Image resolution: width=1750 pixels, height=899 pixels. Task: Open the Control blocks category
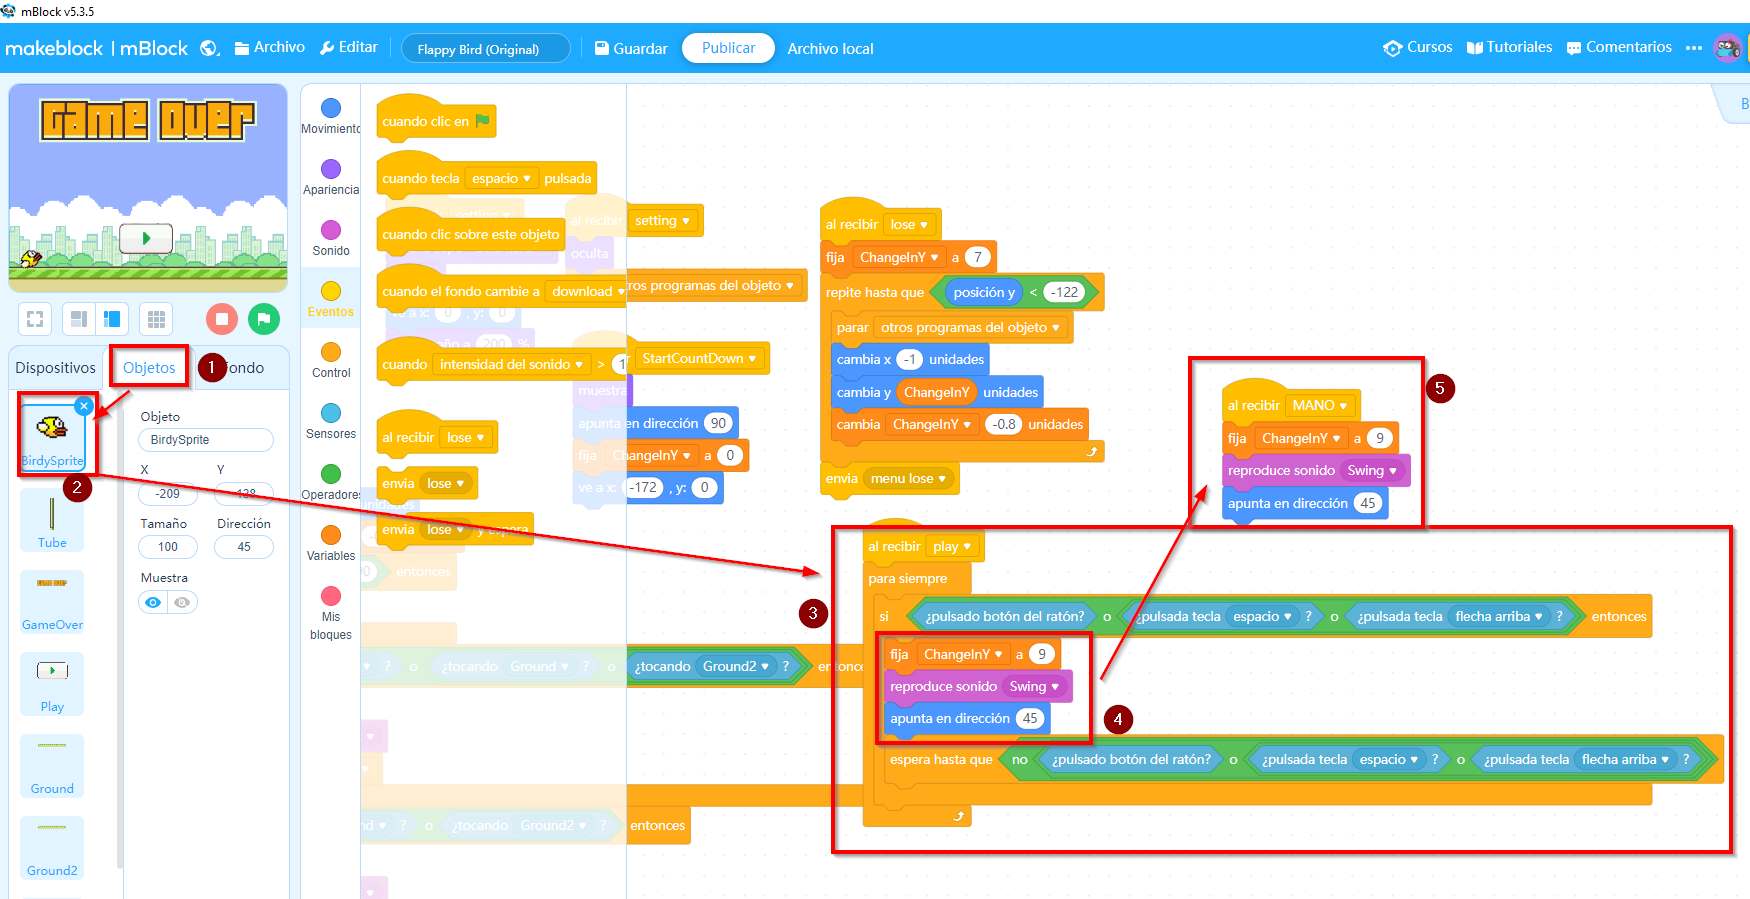point(331,360)
